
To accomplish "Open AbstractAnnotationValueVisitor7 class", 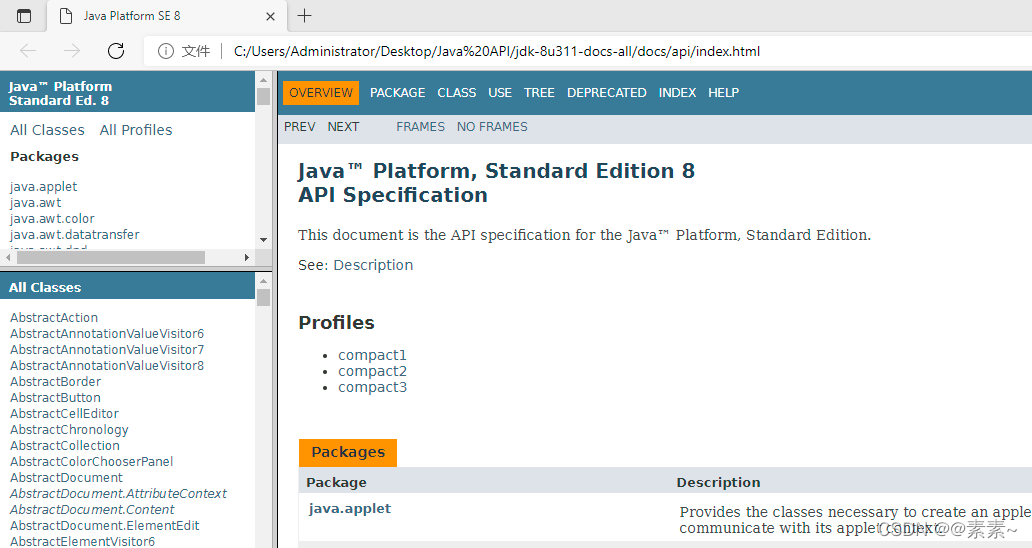I will [107, 349].
